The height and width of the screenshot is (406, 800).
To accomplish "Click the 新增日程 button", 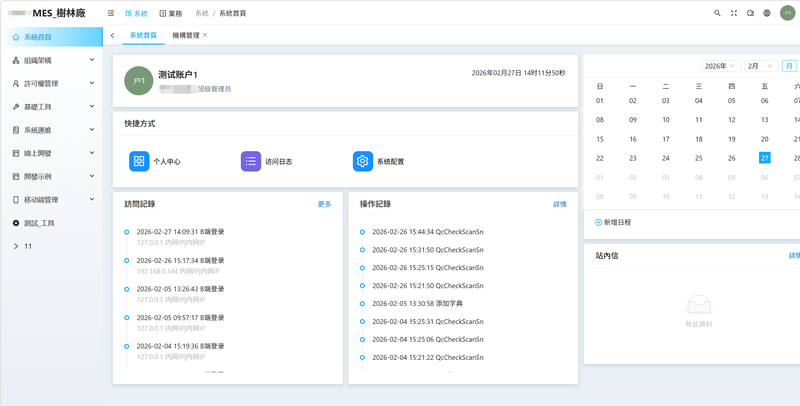I will point(613,222).
